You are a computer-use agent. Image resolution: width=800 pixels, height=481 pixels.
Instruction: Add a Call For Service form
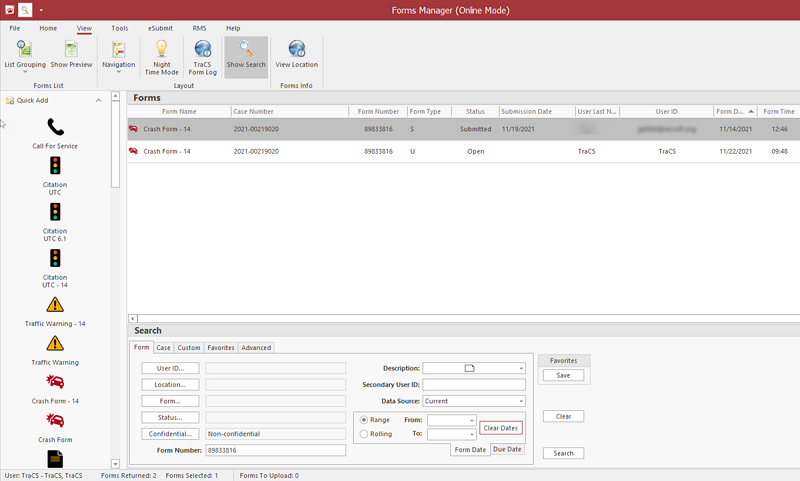[x=54, y=131]
